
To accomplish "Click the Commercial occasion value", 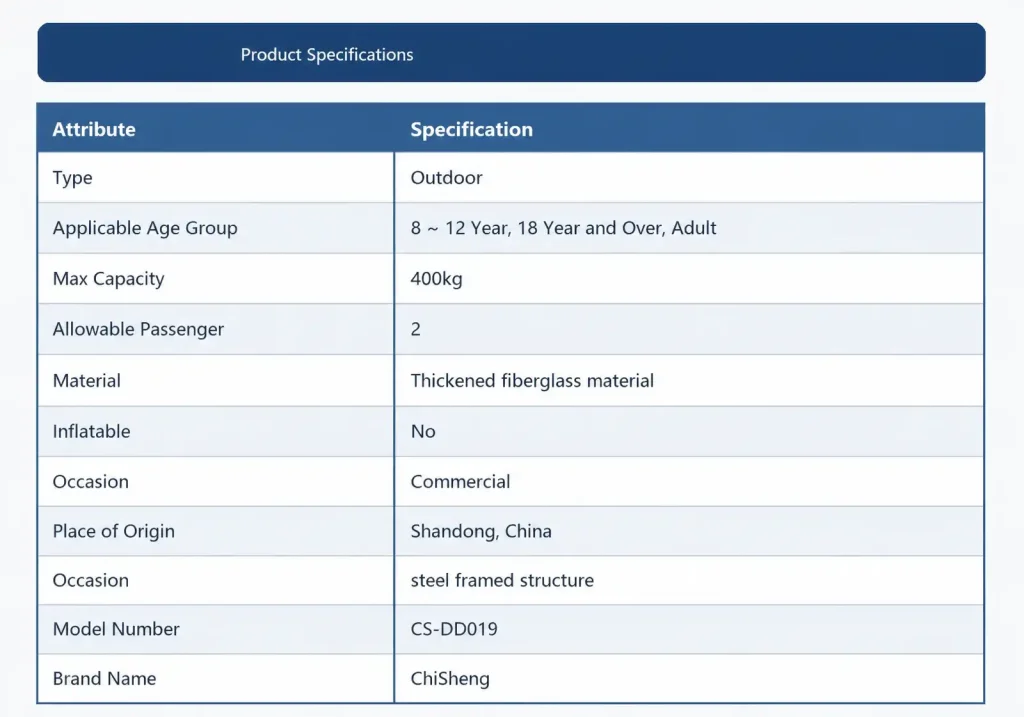I will click(x=460, y=482).
